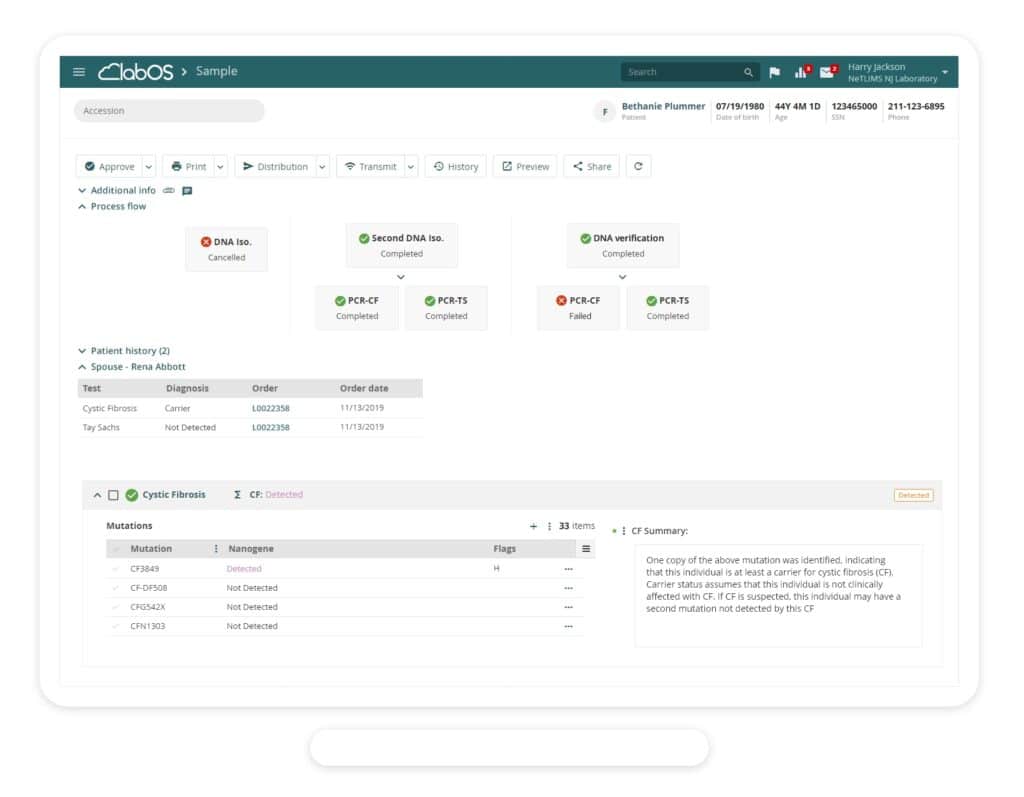Open row options for CF-DF508
Screen dimensions: 1024x797
(x=568, y=588)
